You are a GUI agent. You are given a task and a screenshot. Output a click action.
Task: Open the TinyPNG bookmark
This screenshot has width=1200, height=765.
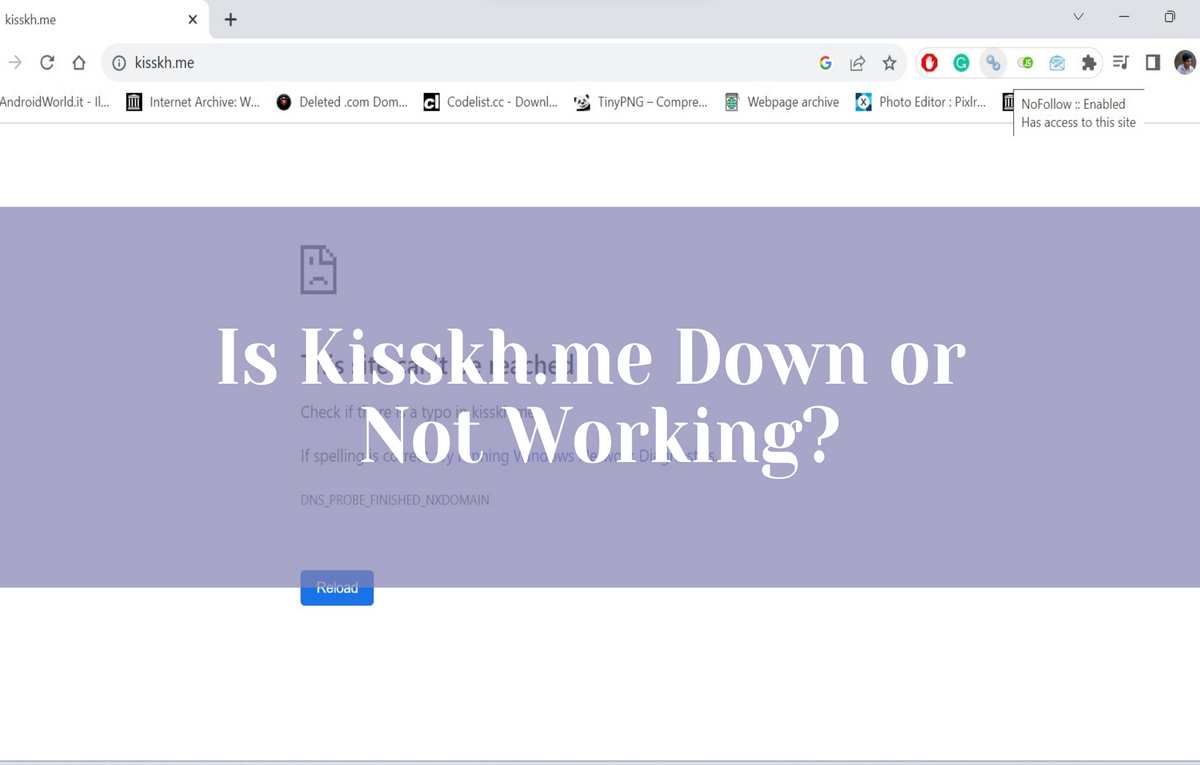click(x=641, y=102)
